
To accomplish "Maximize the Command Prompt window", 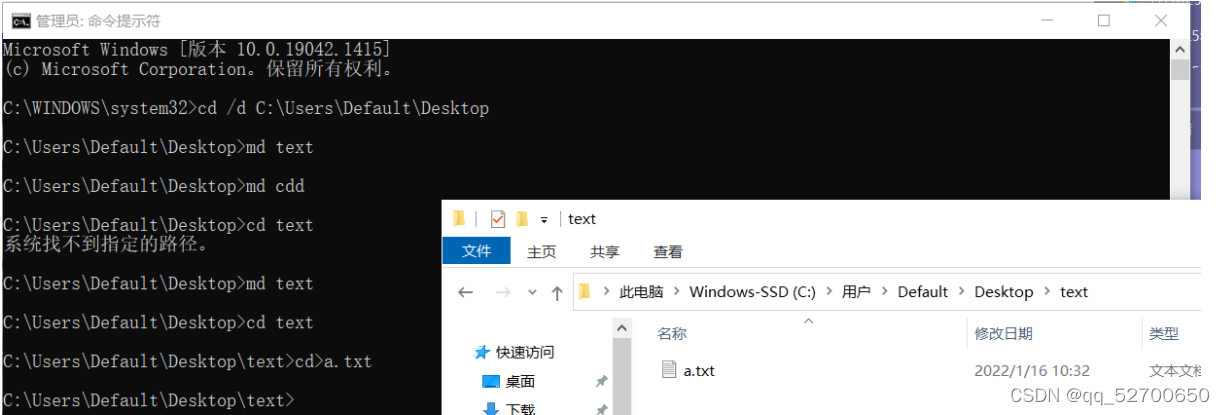I will 1104,20.
